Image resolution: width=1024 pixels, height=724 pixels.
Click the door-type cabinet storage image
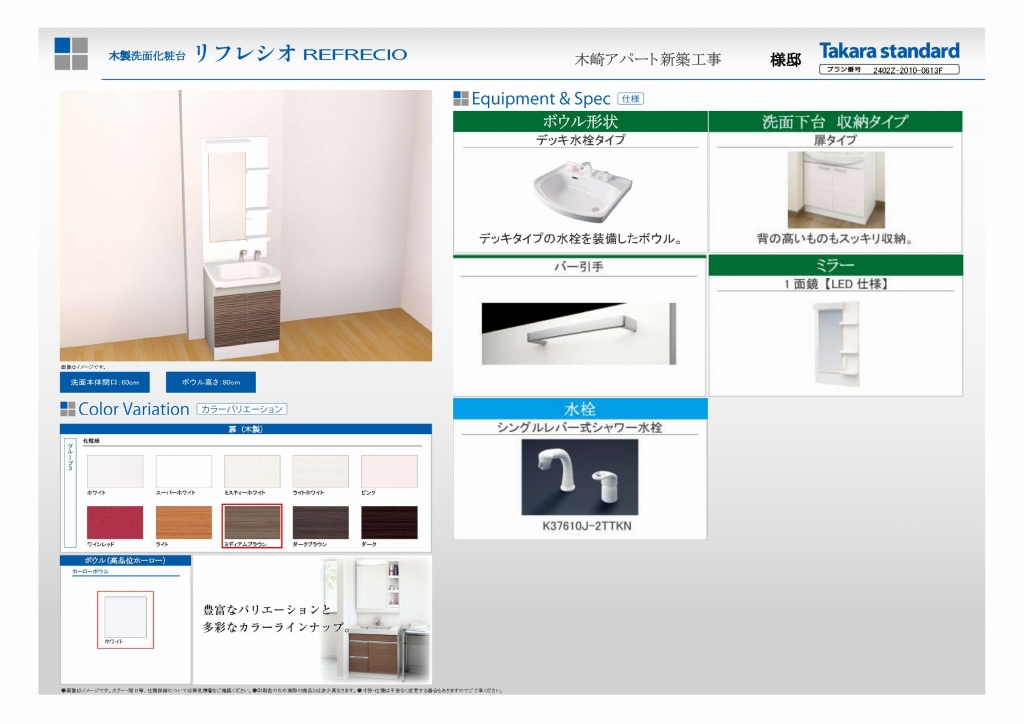pyautogui.click(x=835, y=189)
